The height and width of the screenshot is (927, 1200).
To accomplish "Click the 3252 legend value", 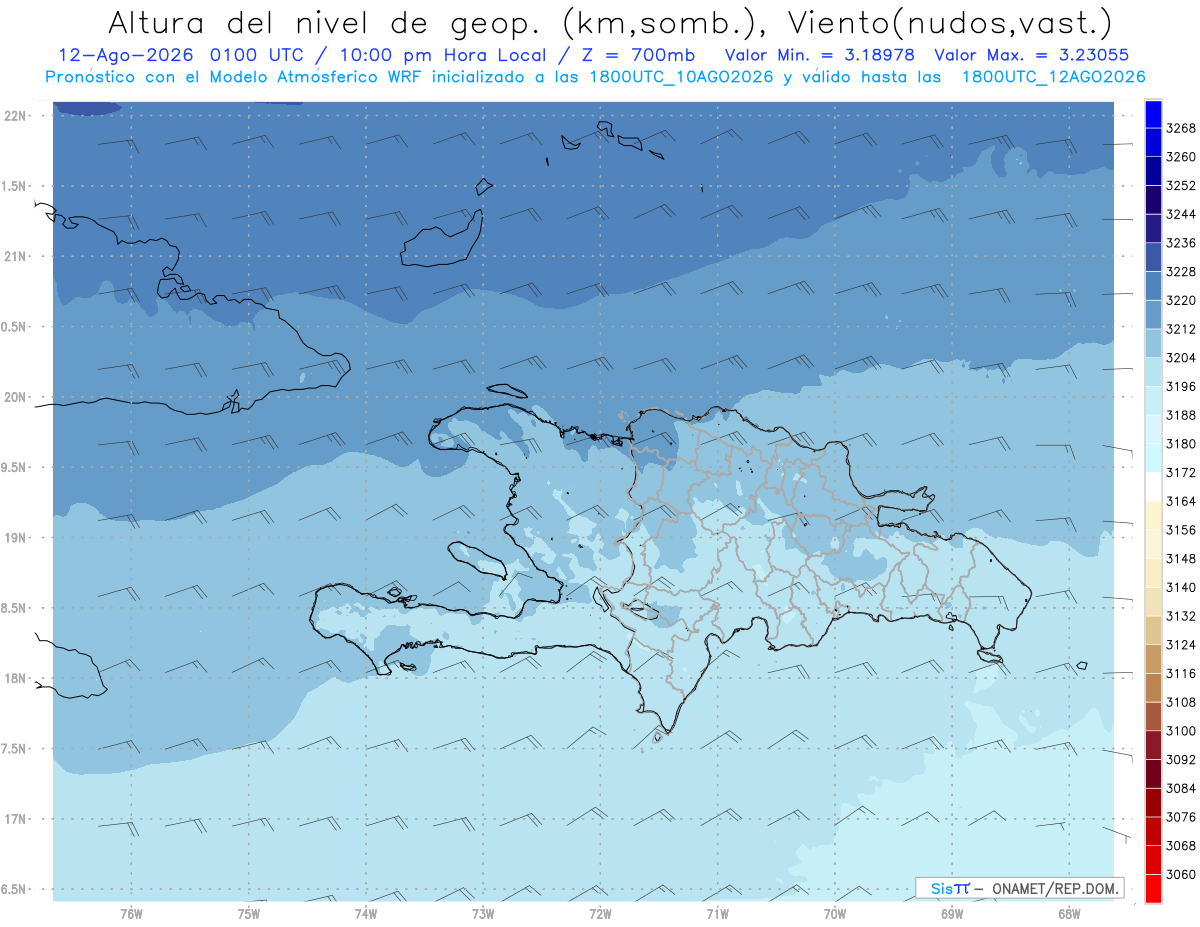I will point(1181,186).
